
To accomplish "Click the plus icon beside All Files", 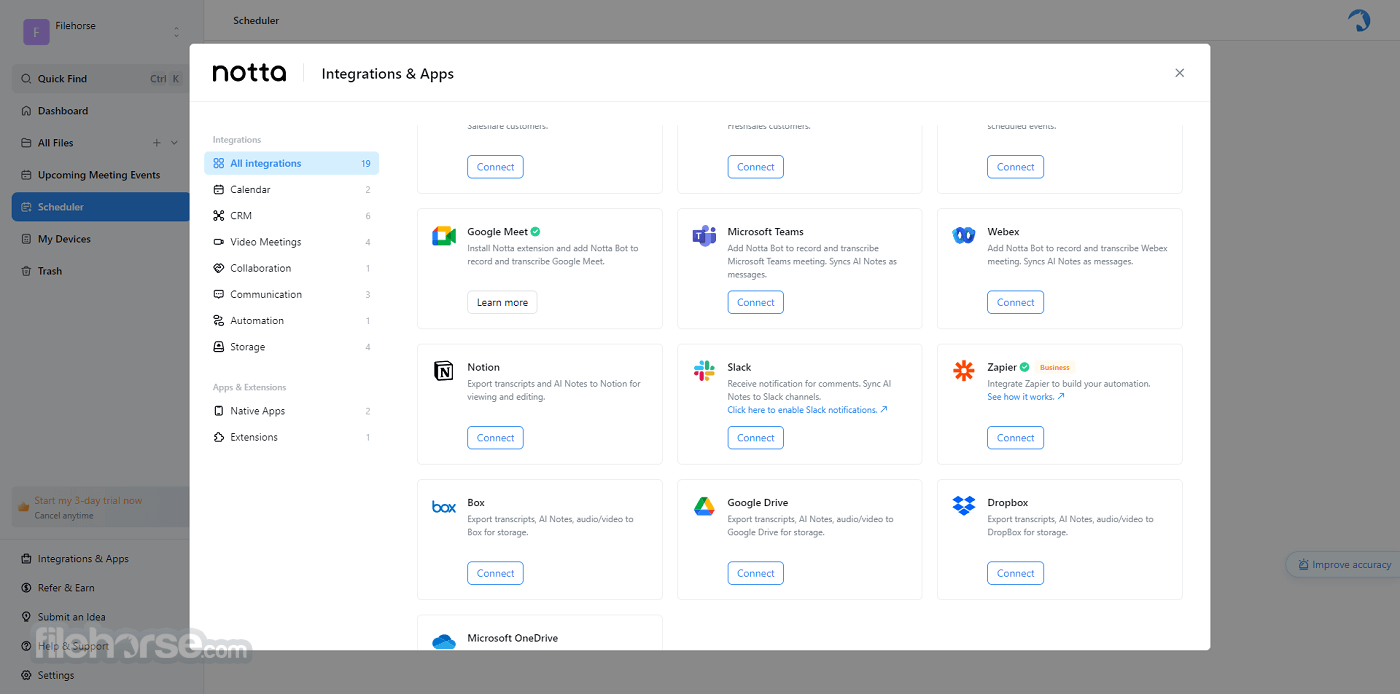I will (x=156, y=143).
